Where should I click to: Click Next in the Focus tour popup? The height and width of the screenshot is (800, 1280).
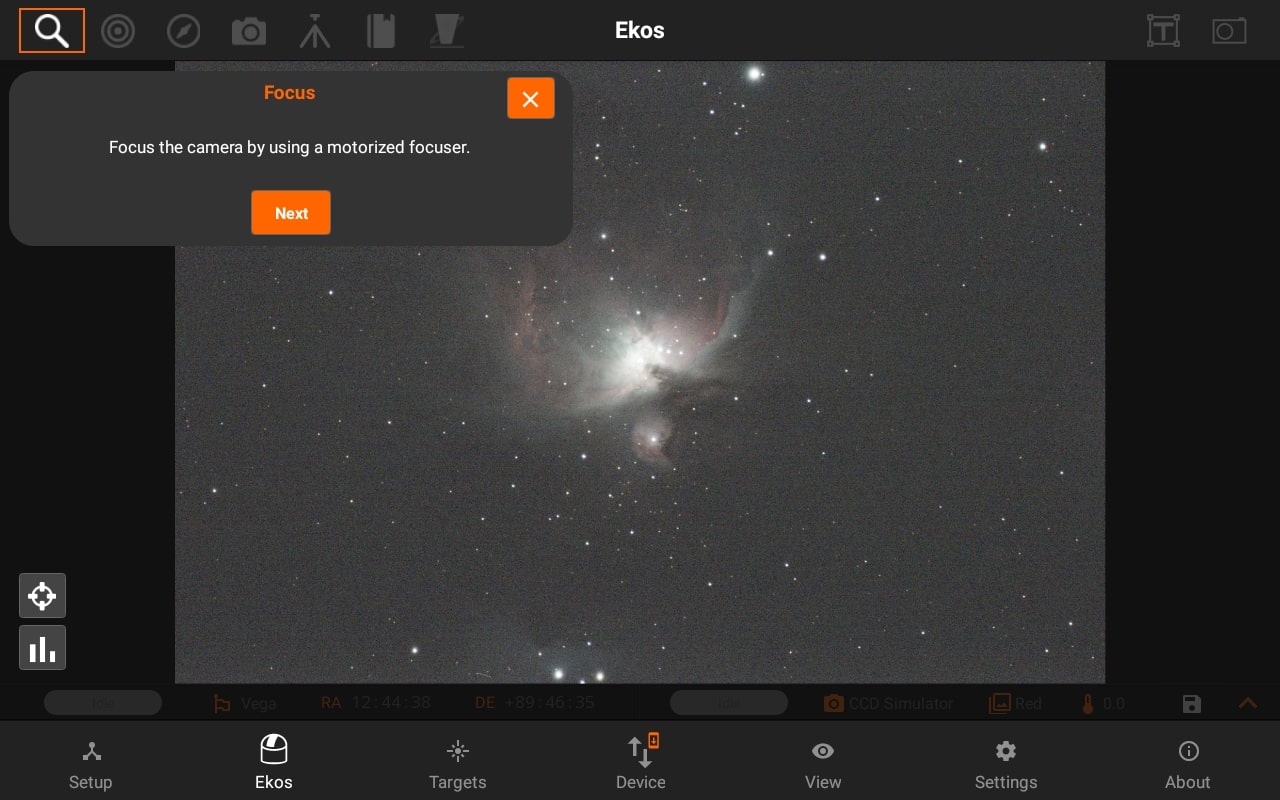click(291, 213)
